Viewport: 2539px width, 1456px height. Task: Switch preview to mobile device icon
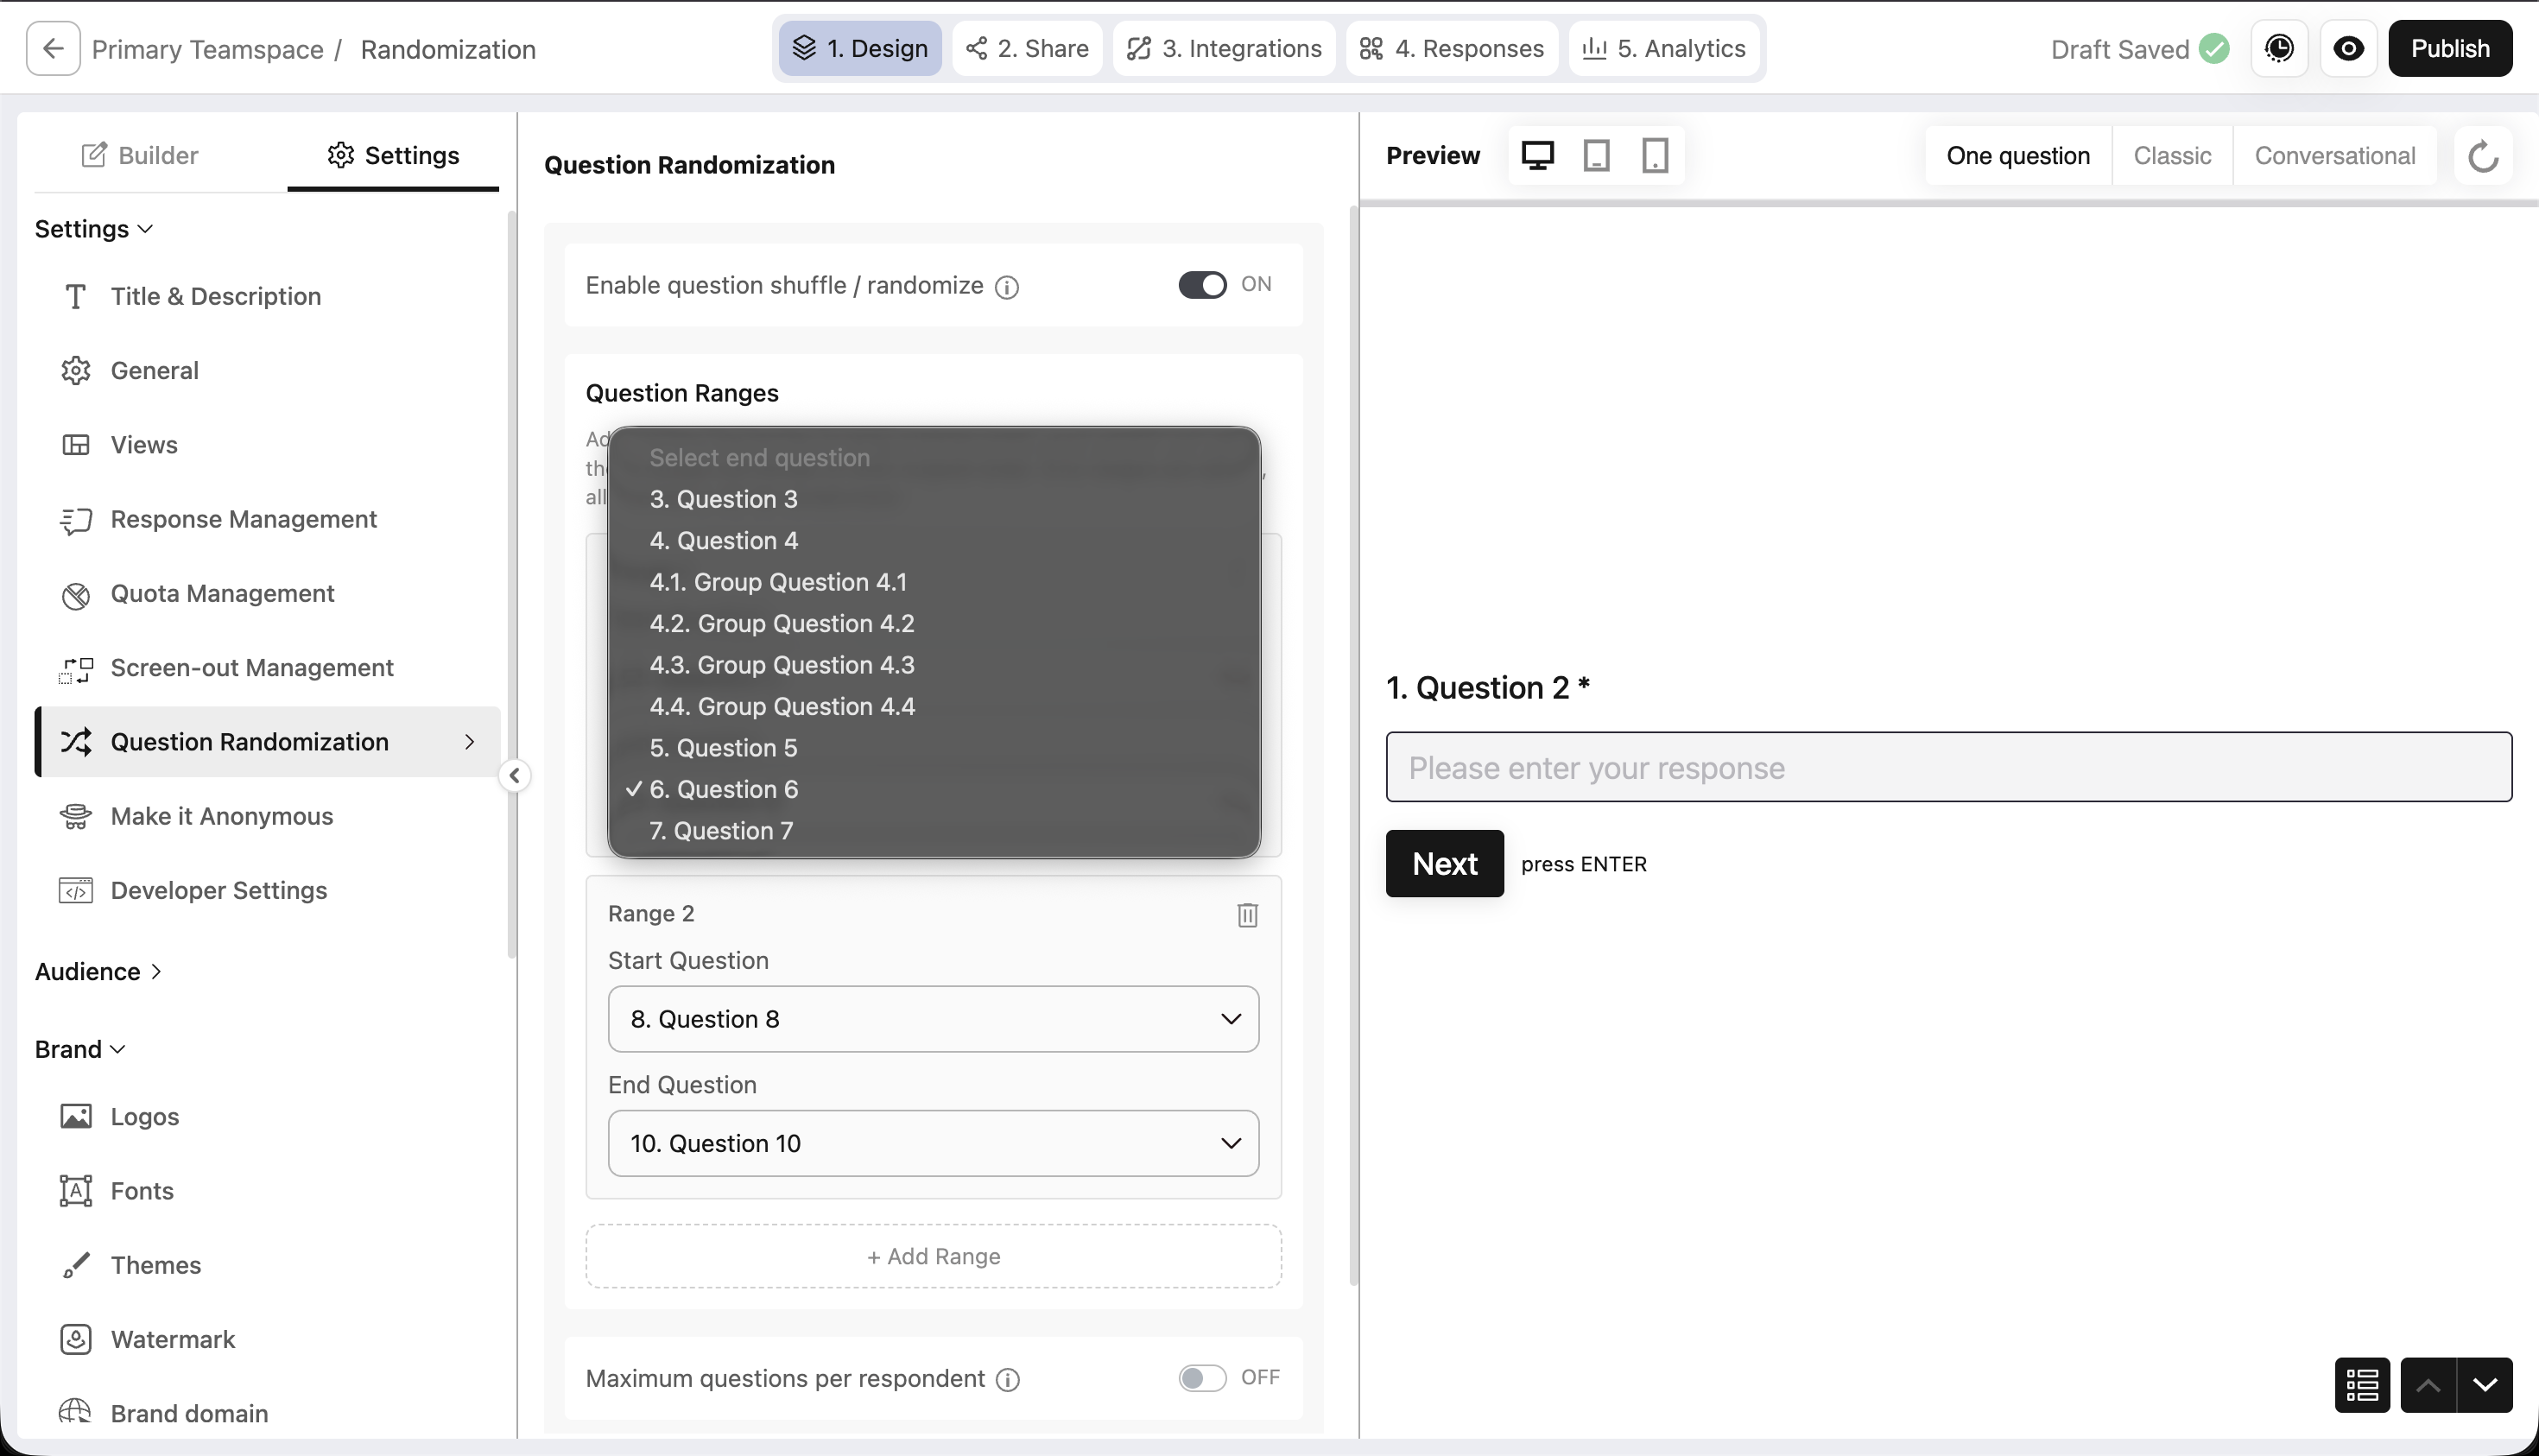click(x=1655, y=156)
